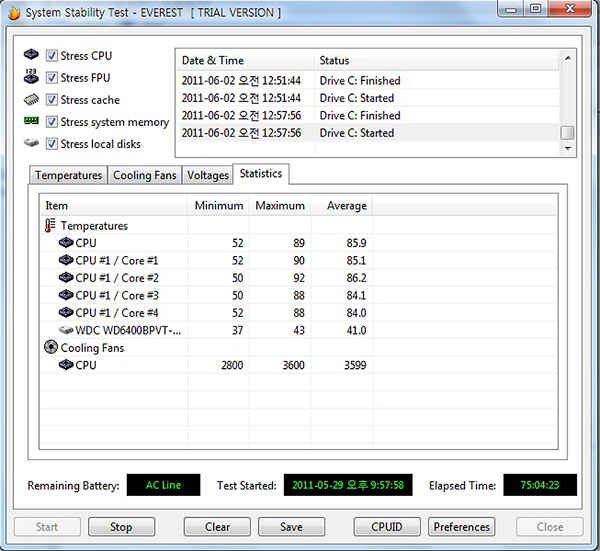Click the 2800 minimum fan speed value
Image resolution: width=600 pixels, height=551 pixels.
click(x=232, y=365)
